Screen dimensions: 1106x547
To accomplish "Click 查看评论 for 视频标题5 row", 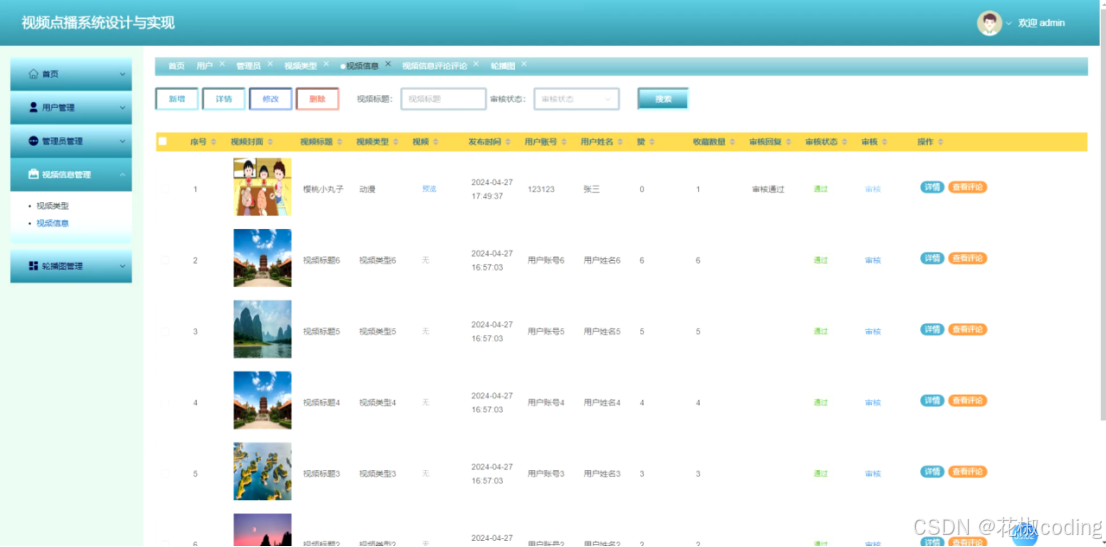I will click(x=967, y=329).
